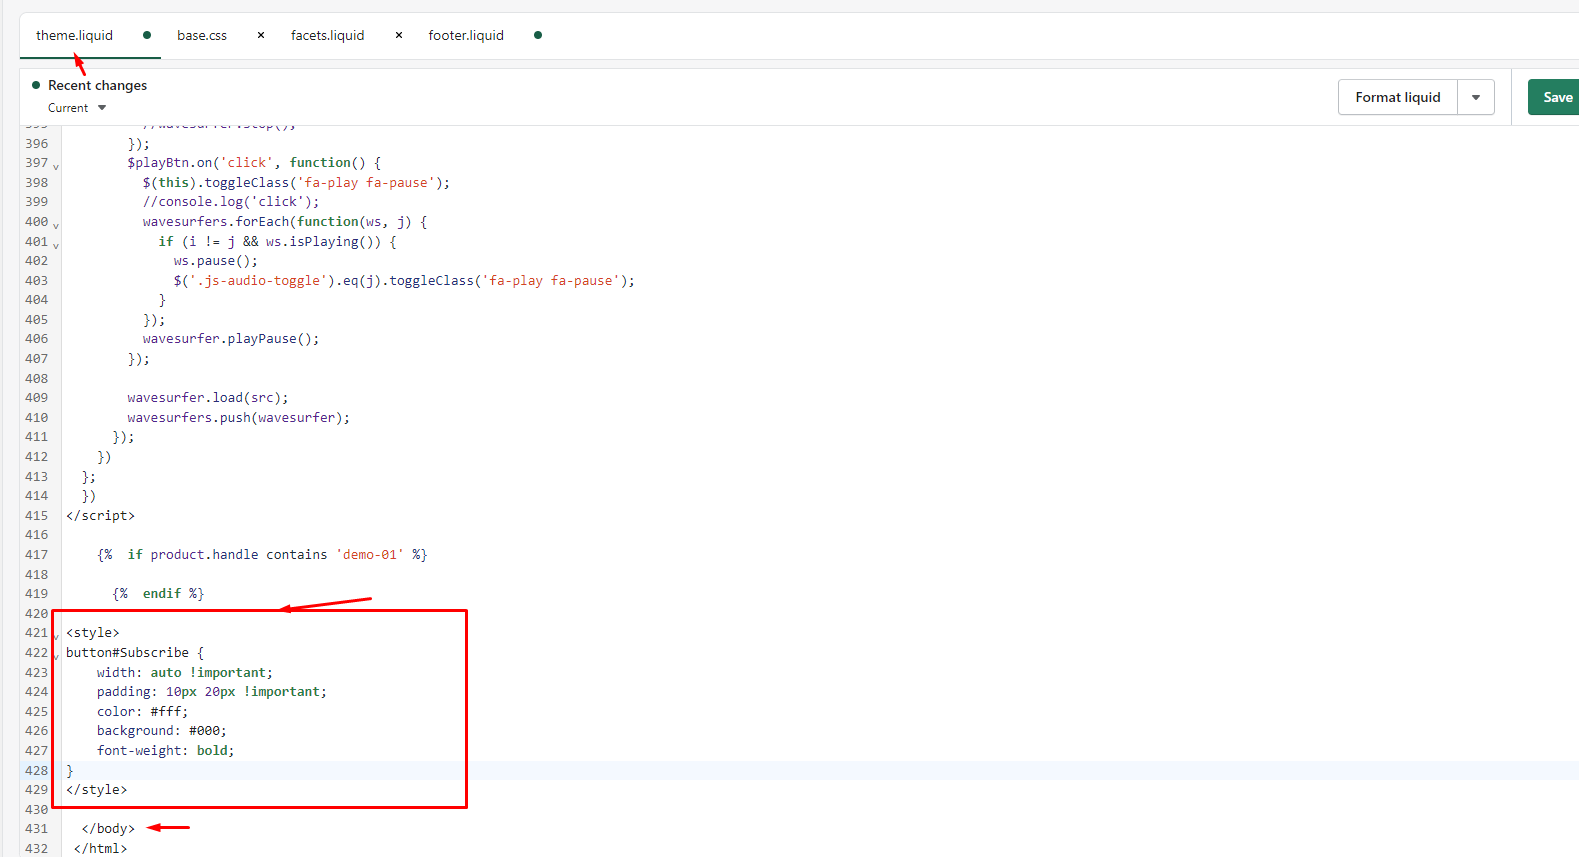Click the closing </script> tag
This screenshot has width=1579, height=857.
tap(100, 516)
